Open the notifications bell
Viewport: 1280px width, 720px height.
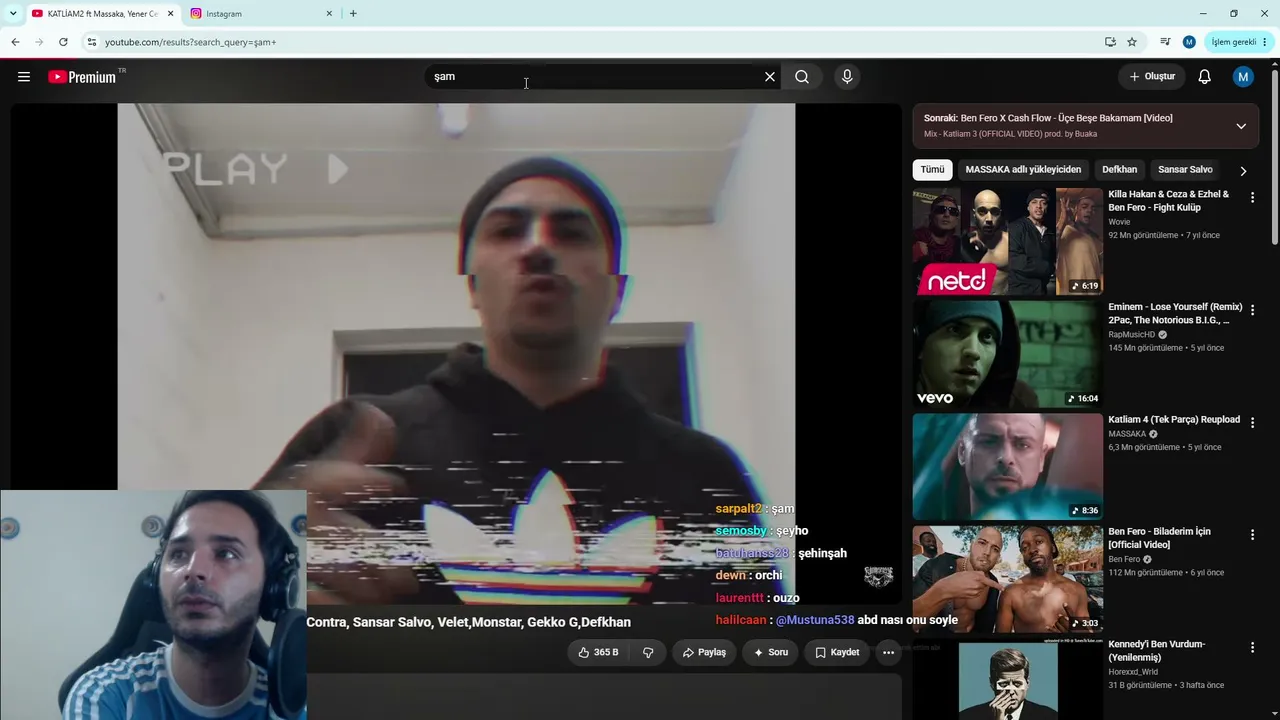coord(1205,77)
